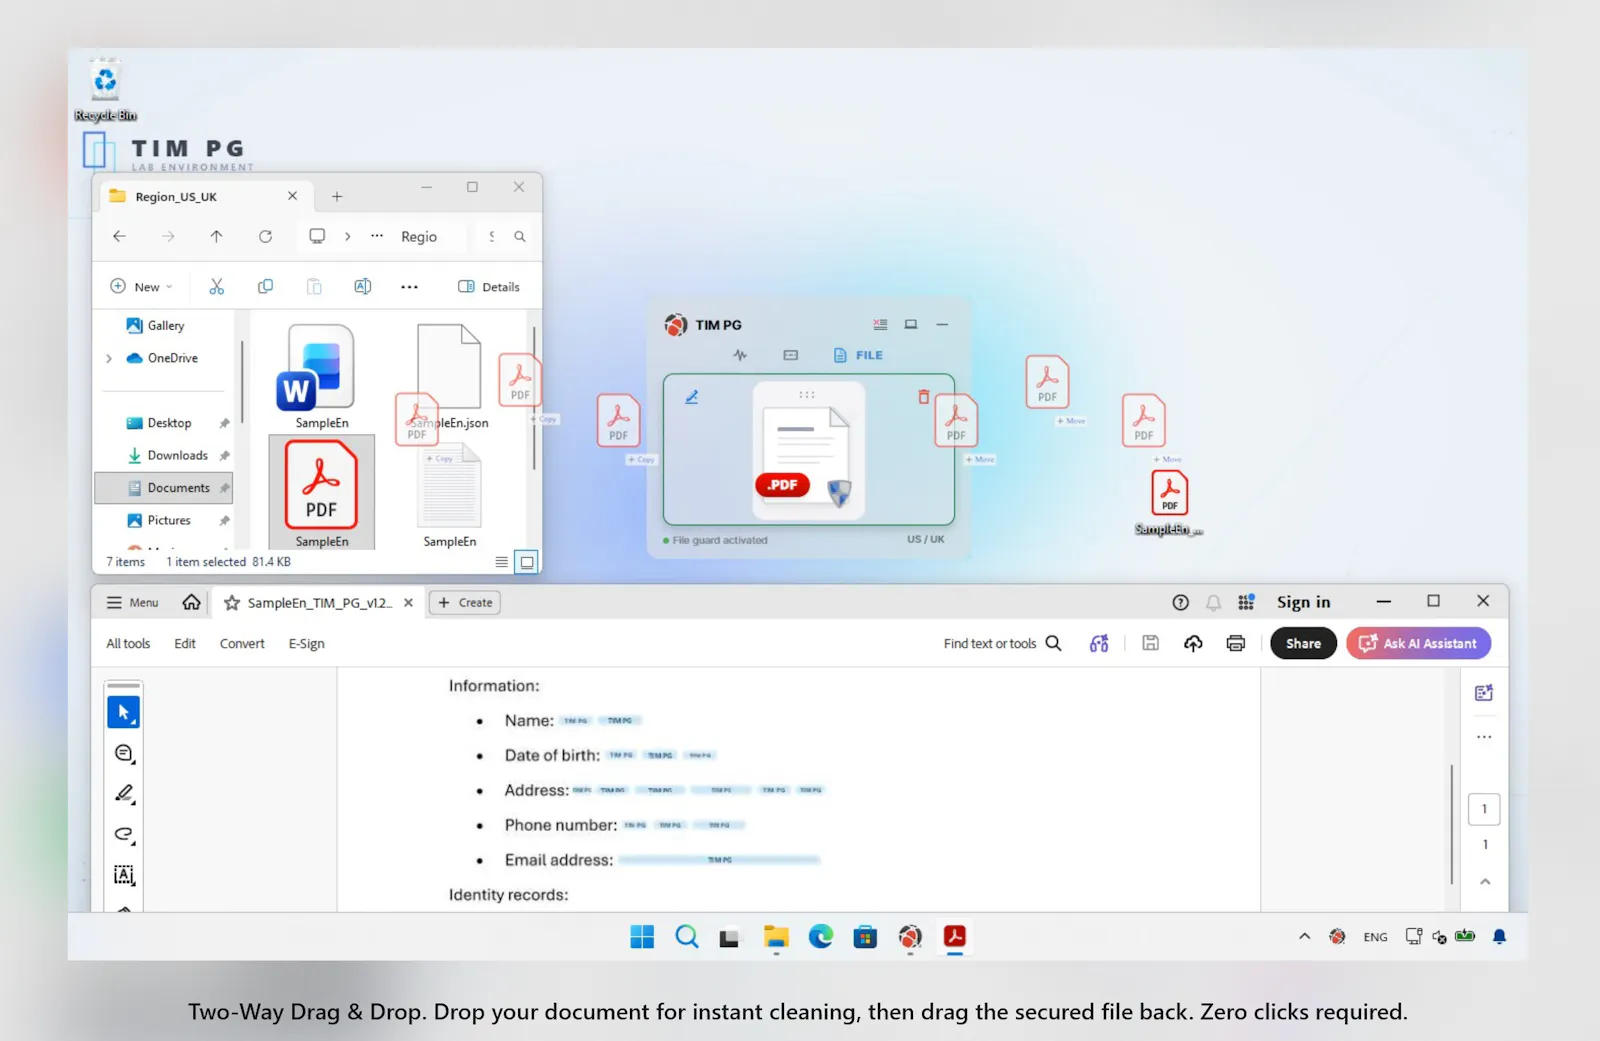
Task: Click the clear list icon in TIM PG
Action: [x=880, y=324]
